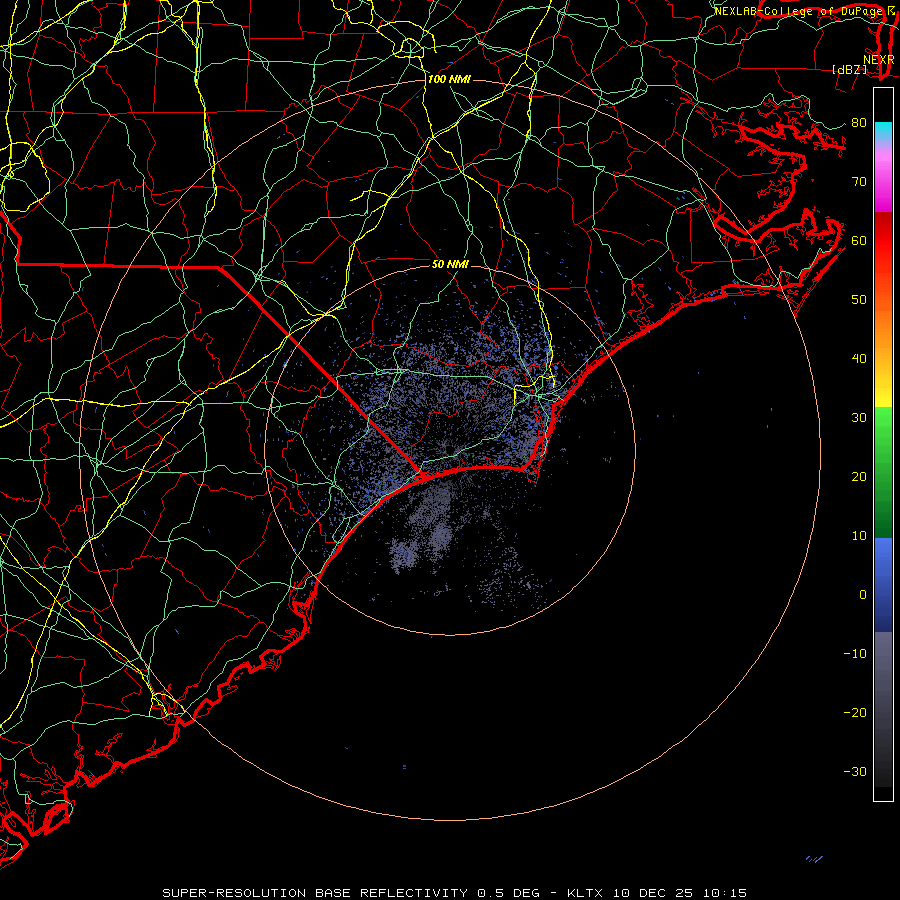
Task: Click the NEXR label above the scale
Action: pos(878,60)
